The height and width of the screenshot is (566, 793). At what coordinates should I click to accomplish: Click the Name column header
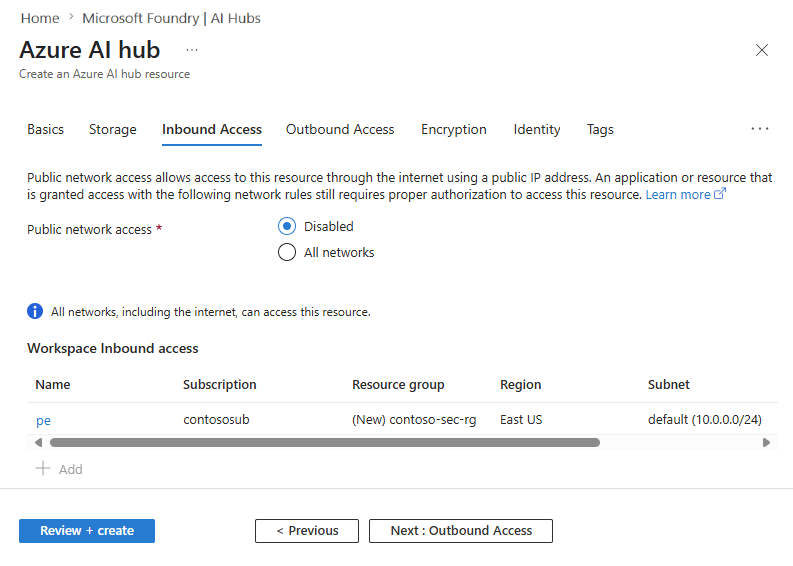53,384
